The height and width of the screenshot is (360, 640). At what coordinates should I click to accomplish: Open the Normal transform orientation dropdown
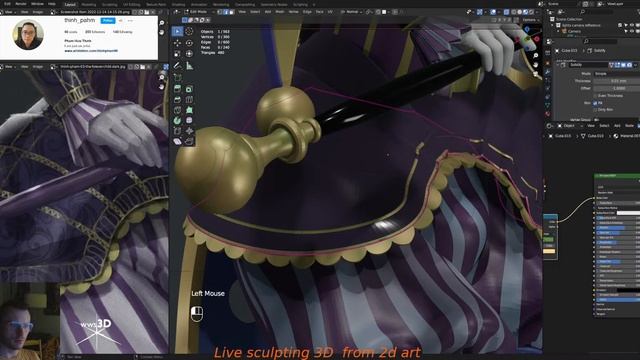pos(352,12)
